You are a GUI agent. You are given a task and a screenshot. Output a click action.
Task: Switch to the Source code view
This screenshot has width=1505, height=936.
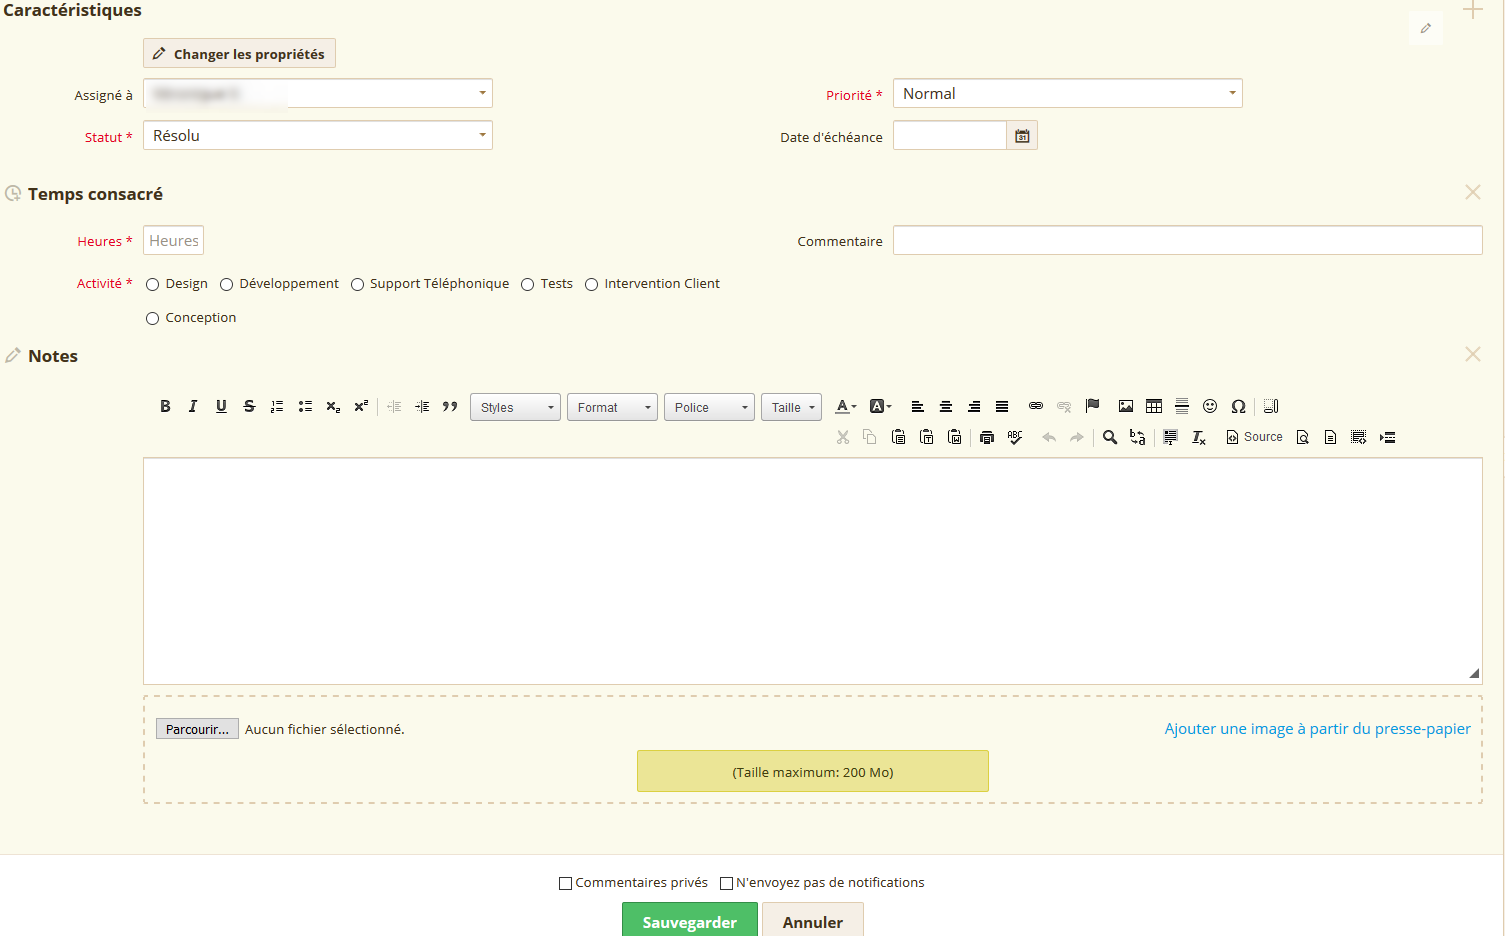(x=1253, y=437)
